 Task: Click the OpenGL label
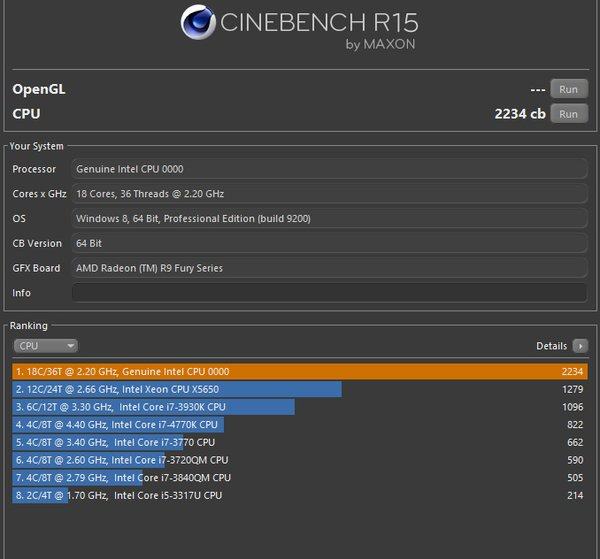click(39, 90)
